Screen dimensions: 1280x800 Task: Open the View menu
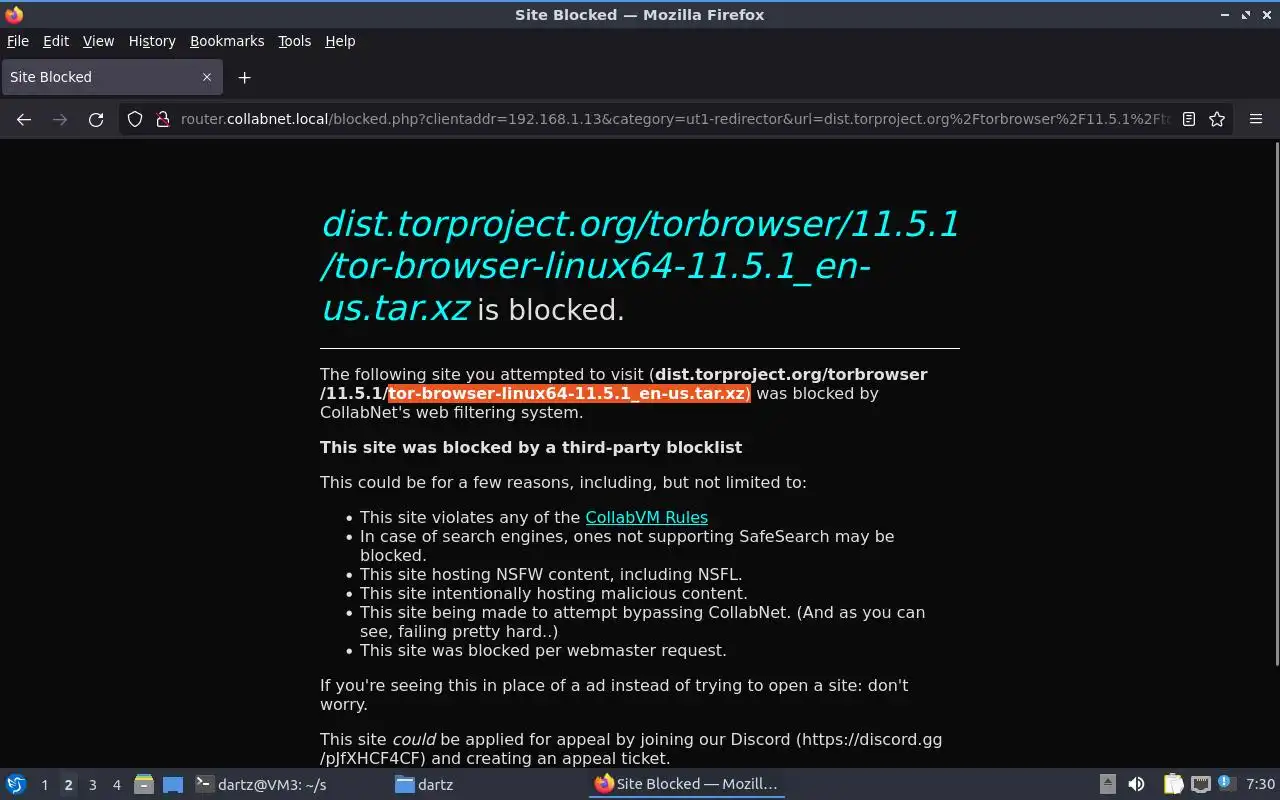[98, 41]
